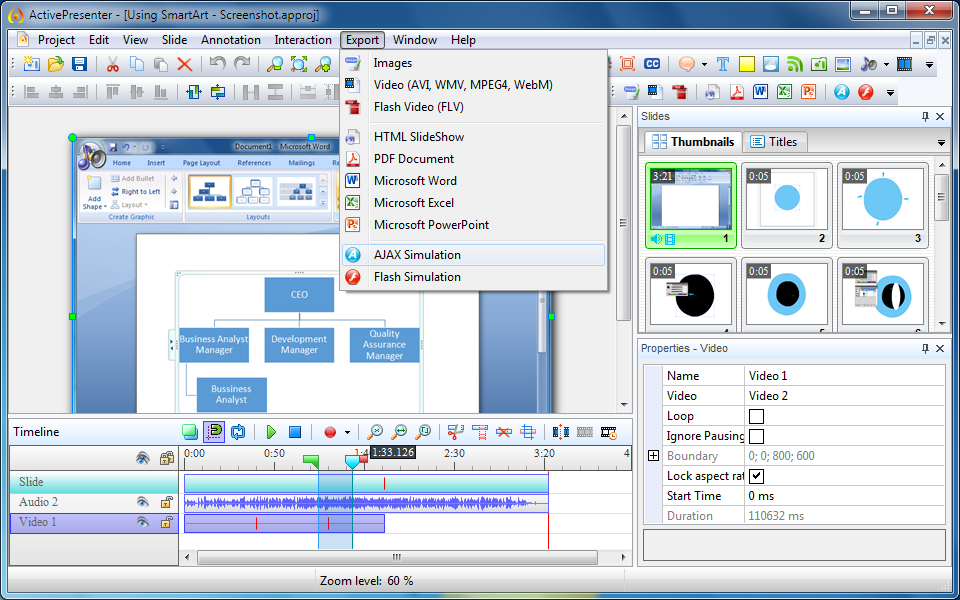Open the Closed Captions editor
The width and height of the screenshot is (960, 600).
(651, 63)
